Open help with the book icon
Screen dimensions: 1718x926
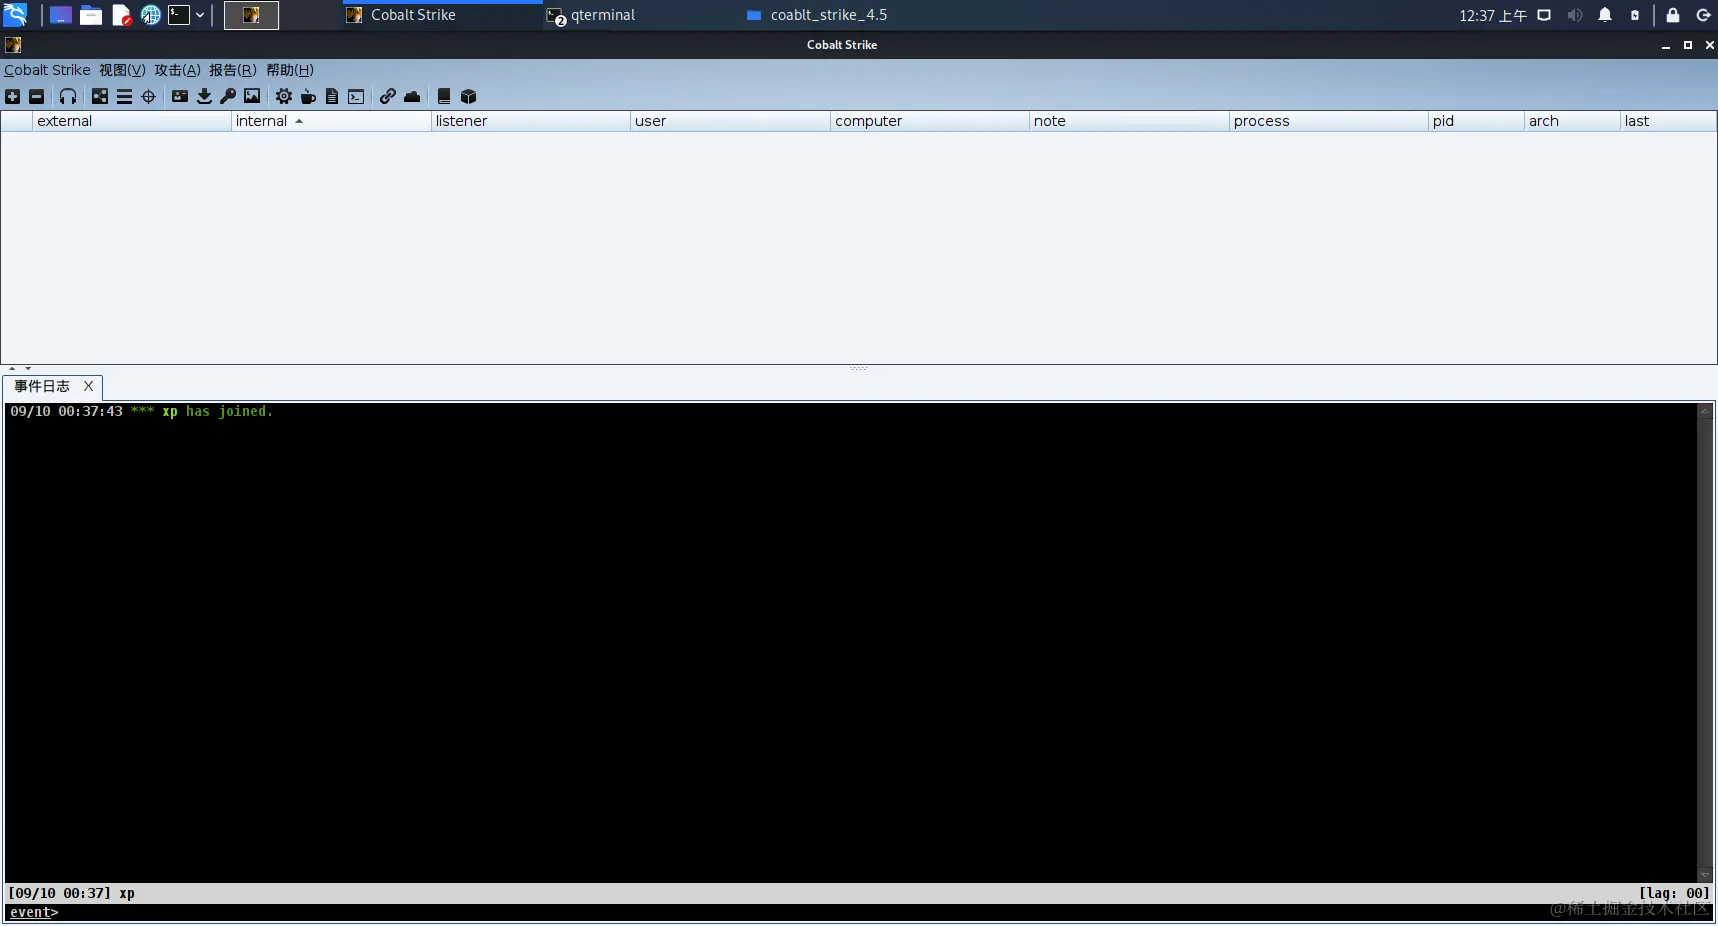tap(444, 96)
